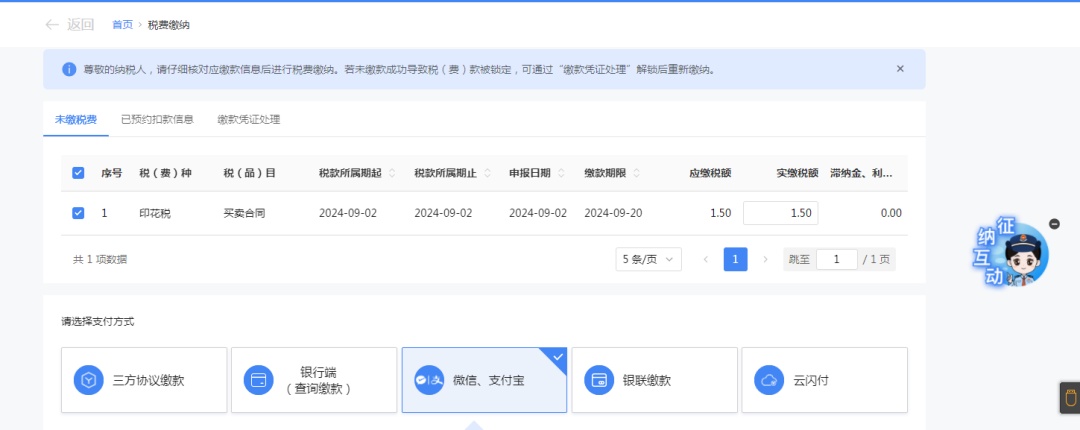Viewport: 1080px width, 430px height.
Task: Select the 银联缴款 payment icon
Action: (x=599, y=380)
